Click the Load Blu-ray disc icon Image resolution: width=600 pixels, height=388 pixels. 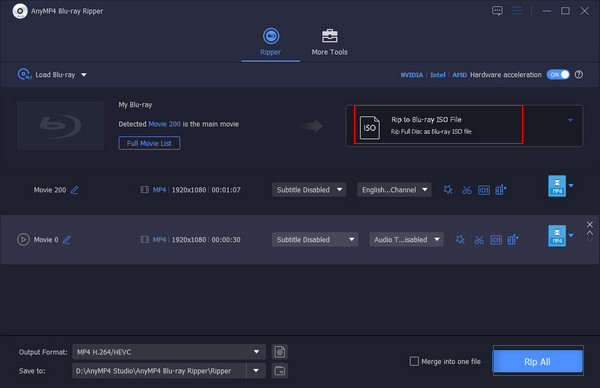(24, 74)
